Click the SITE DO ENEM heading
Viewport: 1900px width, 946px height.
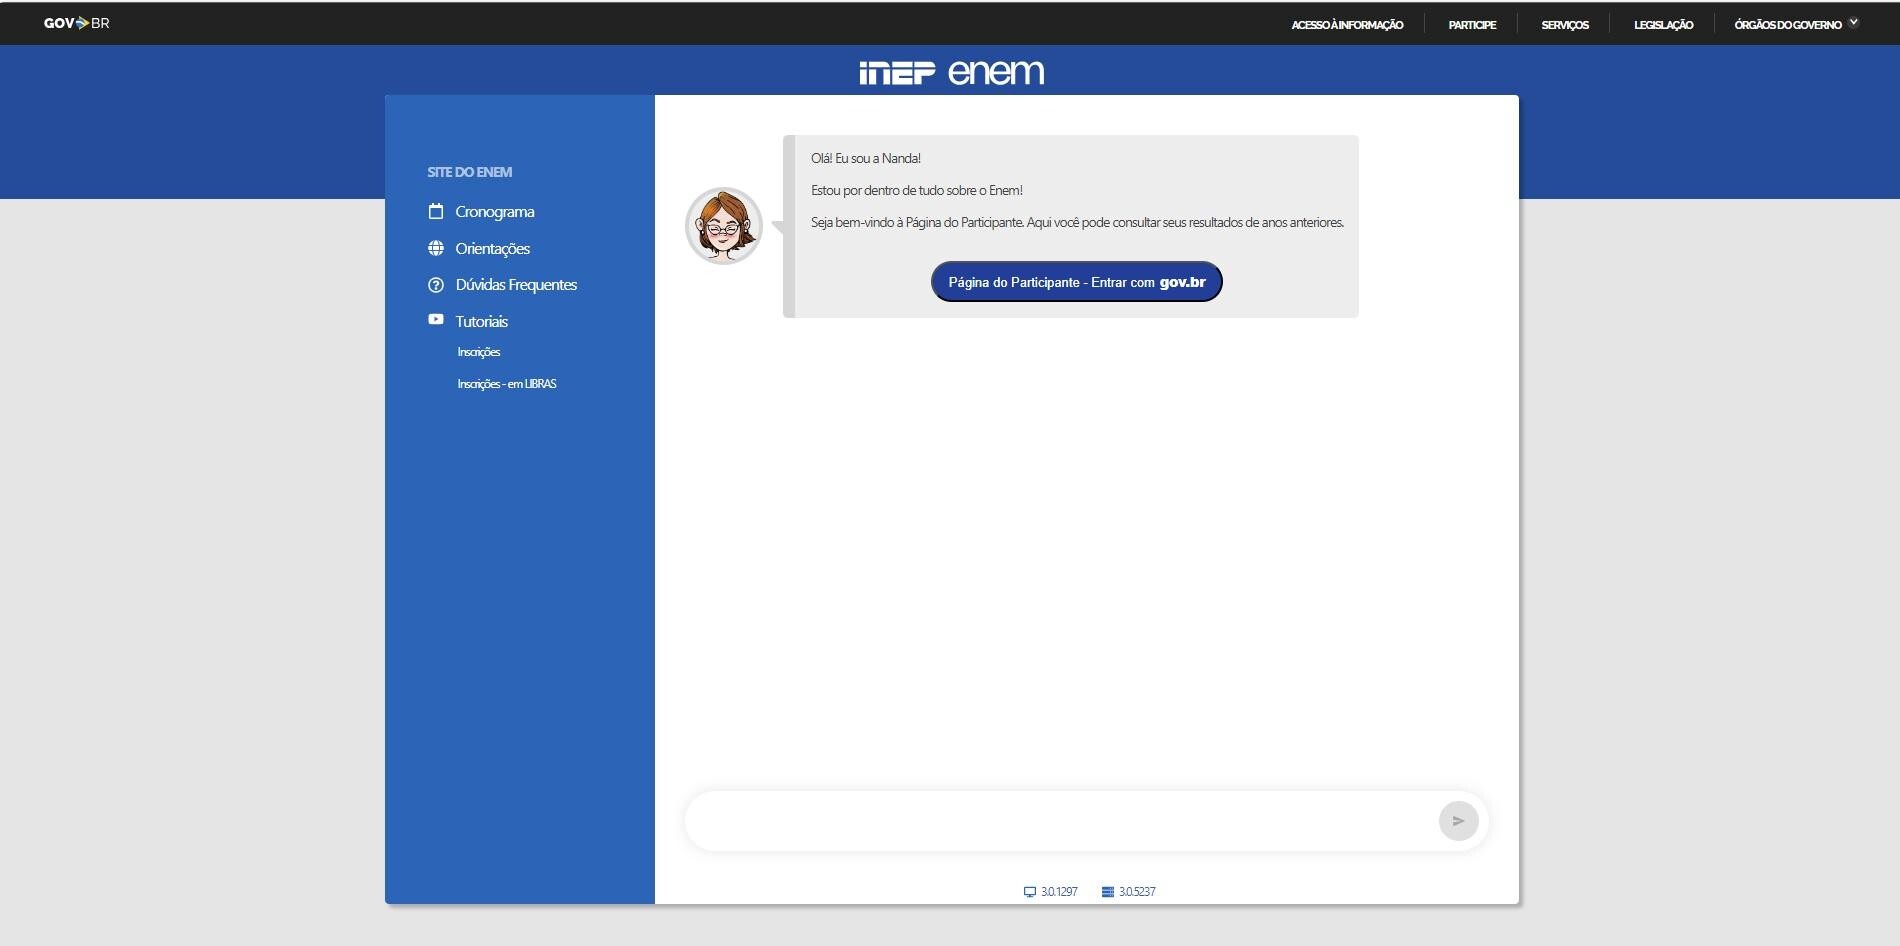[470, 172]
